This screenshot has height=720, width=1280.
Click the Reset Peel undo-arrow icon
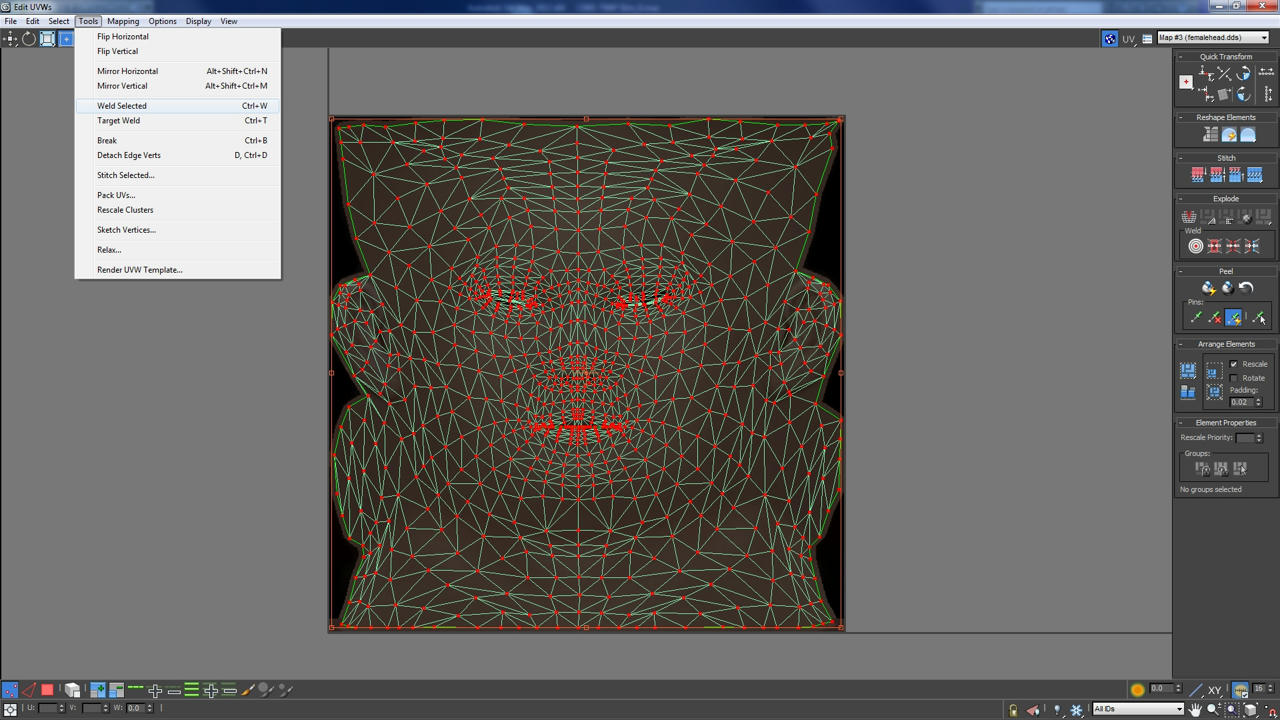coord(1246,288)
